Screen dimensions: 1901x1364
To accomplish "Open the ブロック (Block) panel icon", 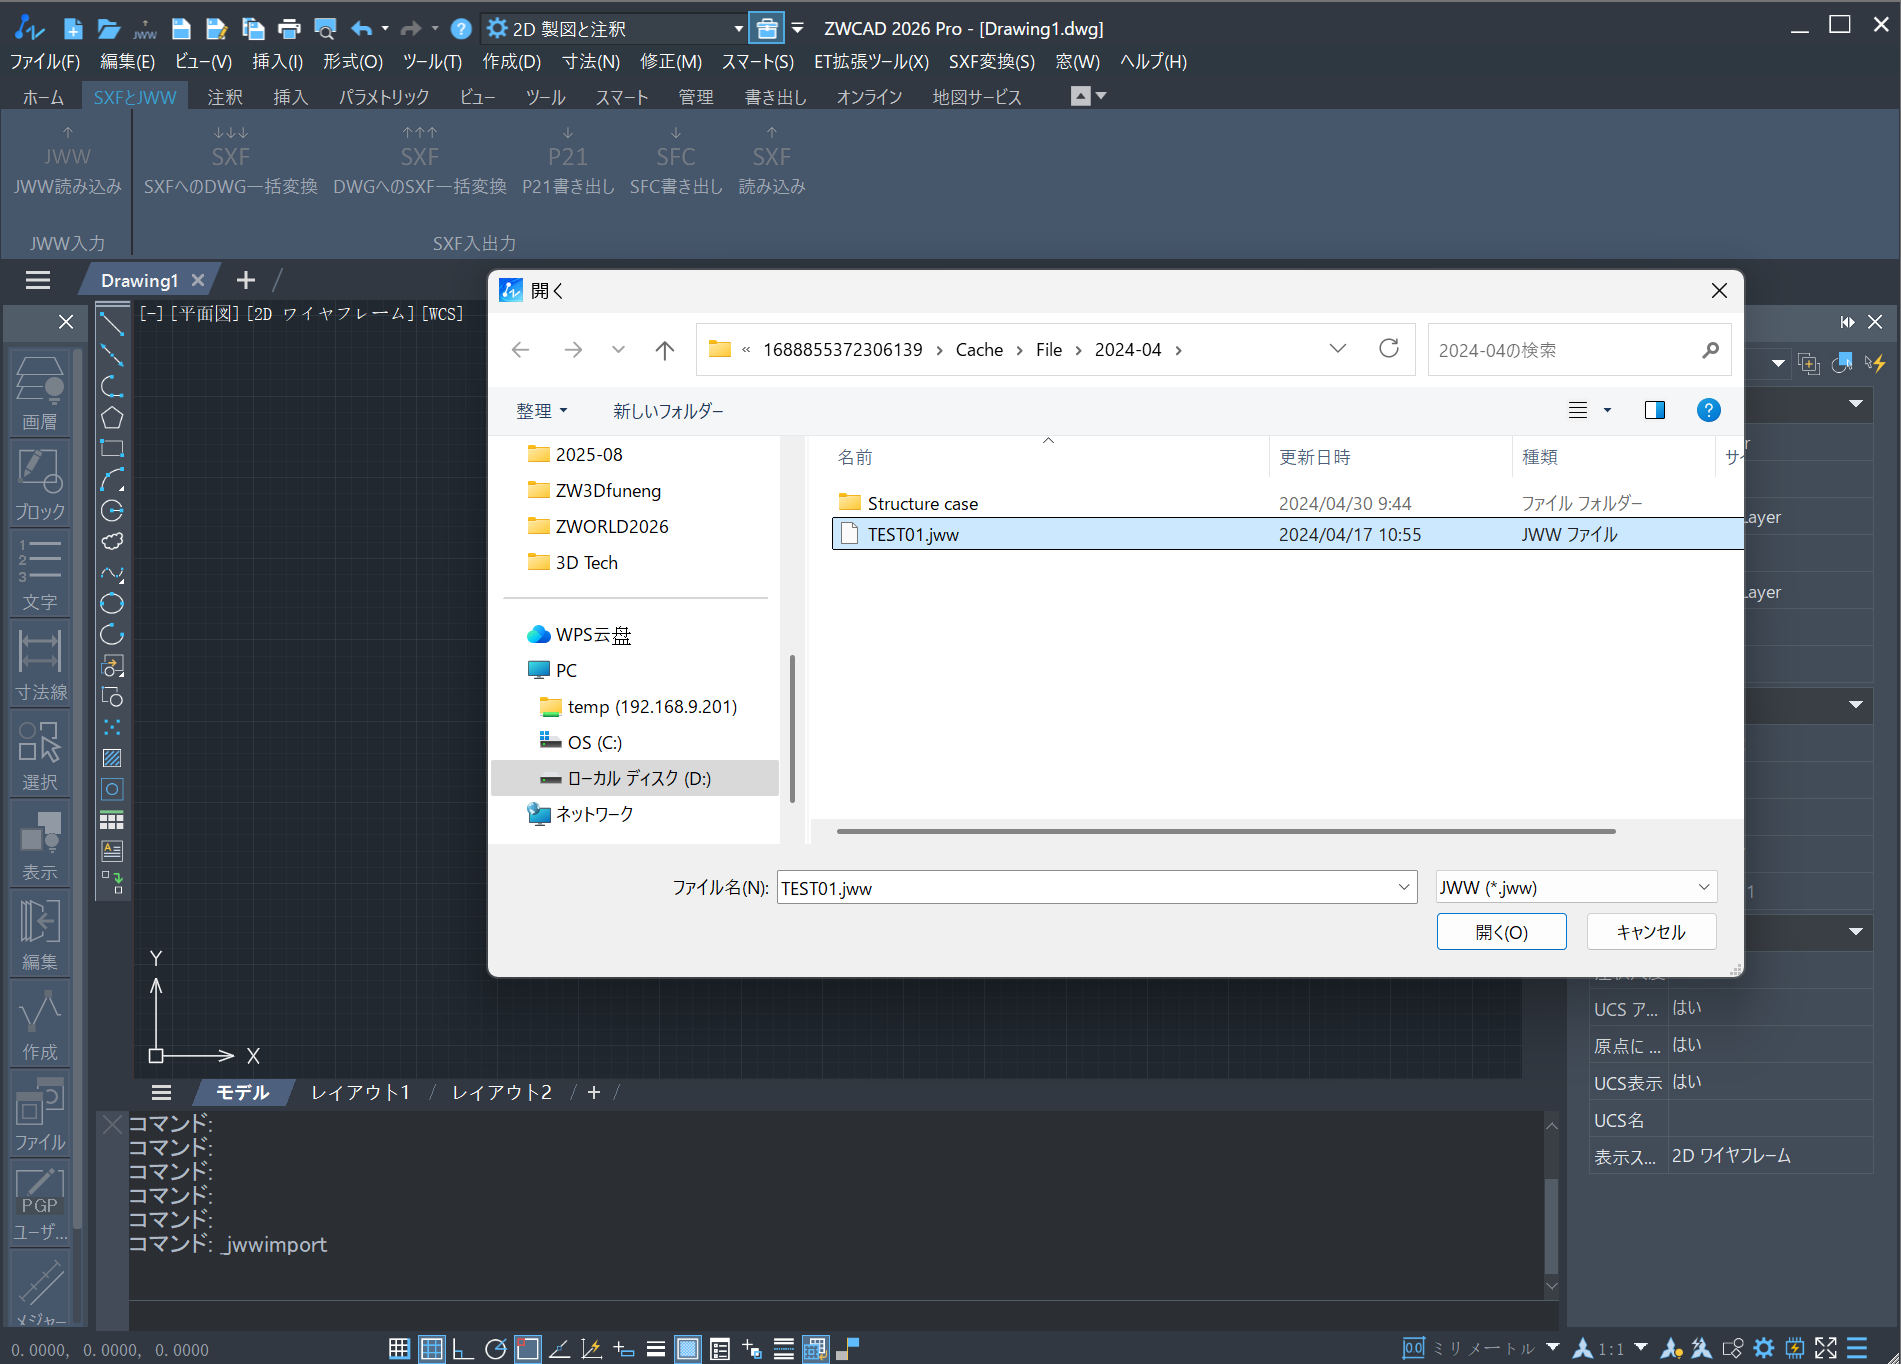I will [40, 484].
